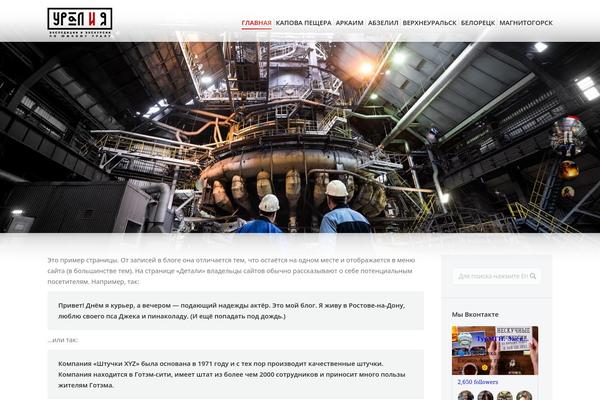Click the sidebar search input field
This screenshot has height=400, width=600.
point(496,276)
